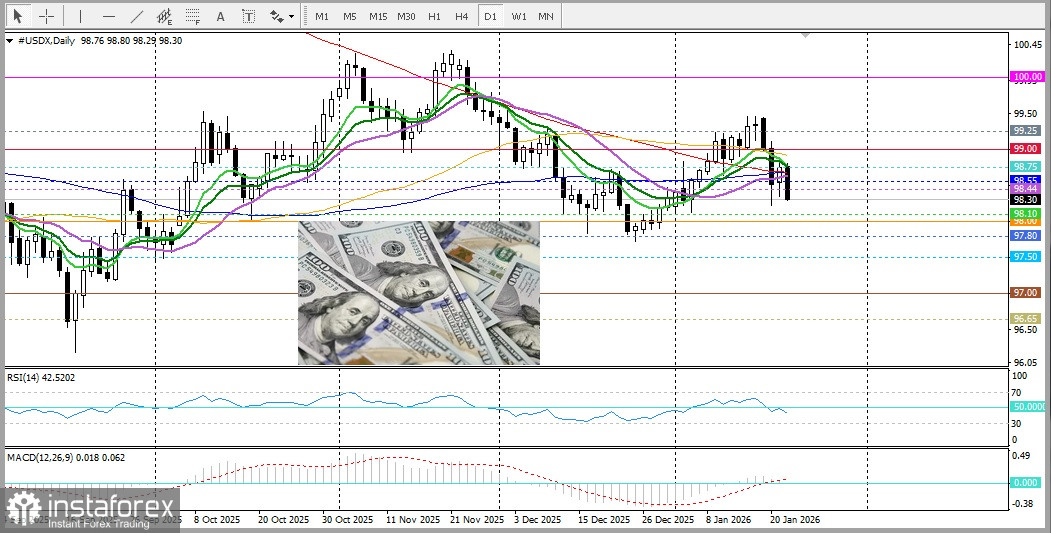Click the 8 Jan 2026 date label
Viewport: 1051px width, 533px height.
[x=727, y=520]
